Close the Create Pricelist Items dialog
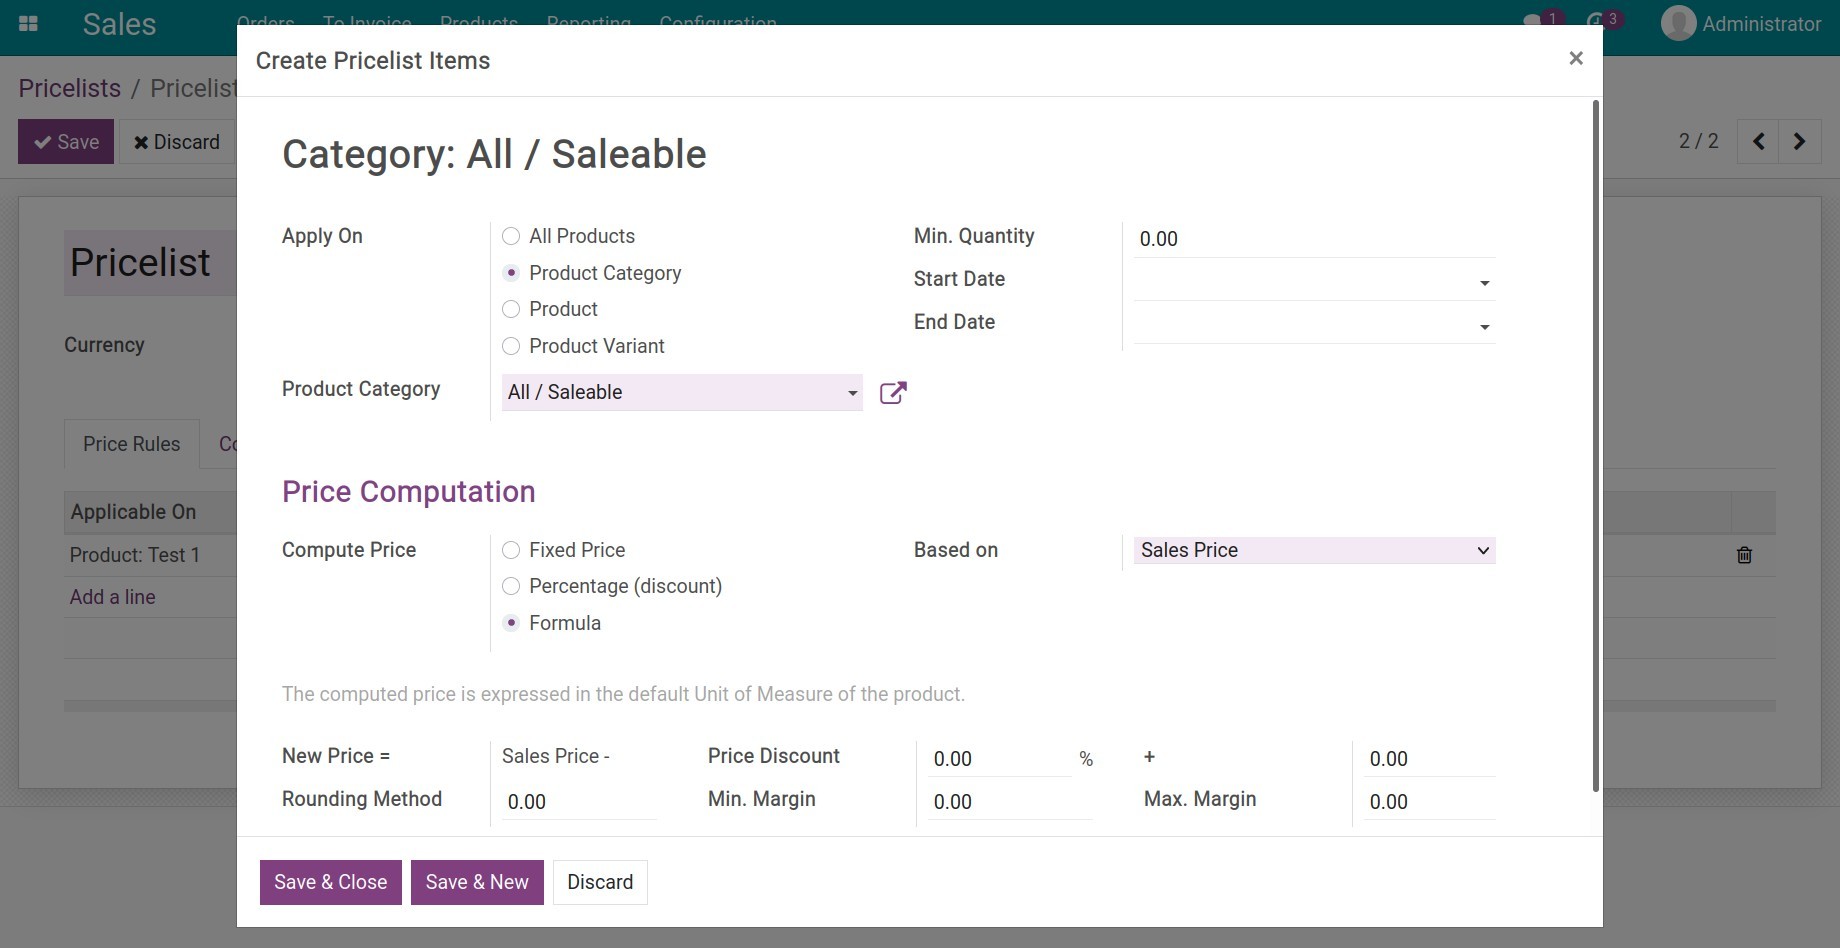This screenshot has width=1840, height=948. tap(1576, 59)
